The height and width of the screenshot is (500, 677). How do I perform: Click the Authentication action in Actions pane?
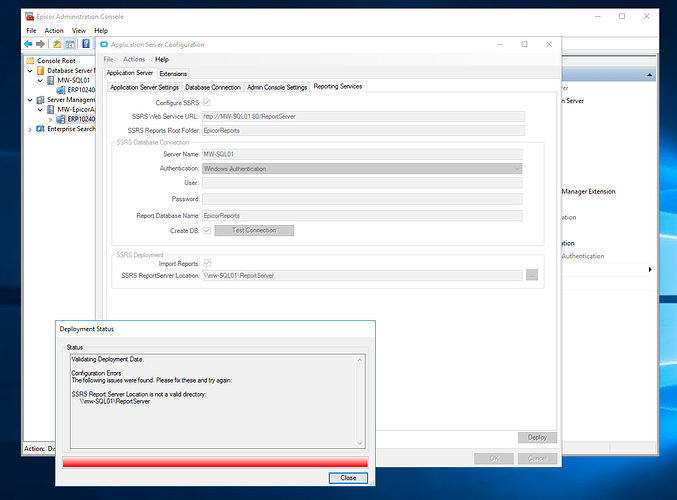point(583,256)
